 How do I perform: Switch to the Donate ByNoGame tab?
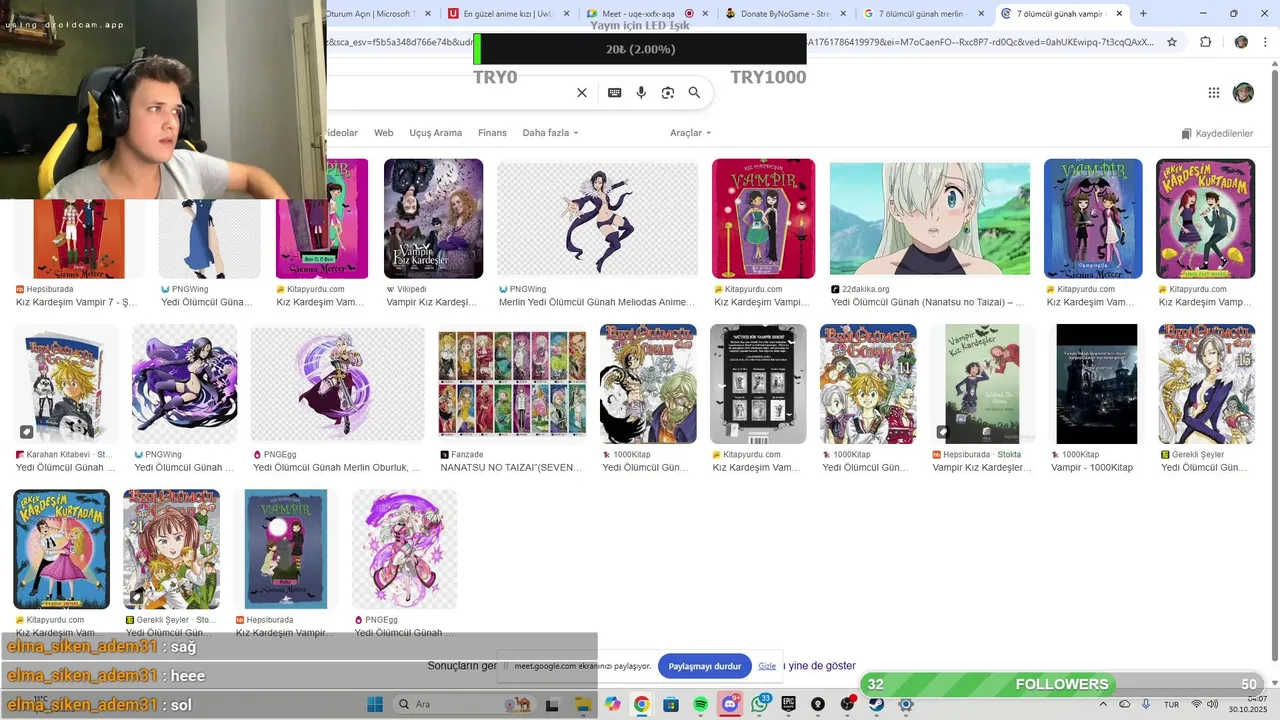pos(788,14)
